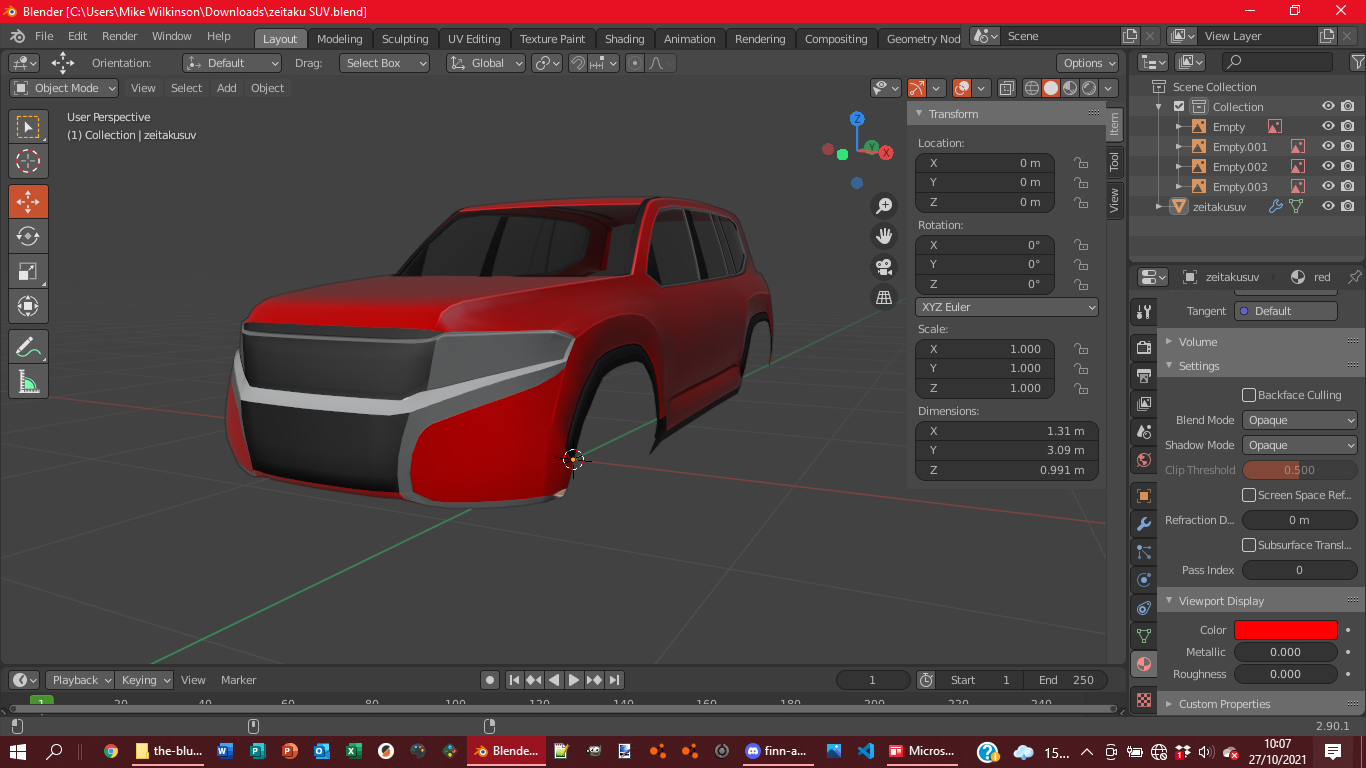Click the zoom magnifier viewport icon
The height and width of the screenshot is (768, 1366).
[x=884, y=206]
